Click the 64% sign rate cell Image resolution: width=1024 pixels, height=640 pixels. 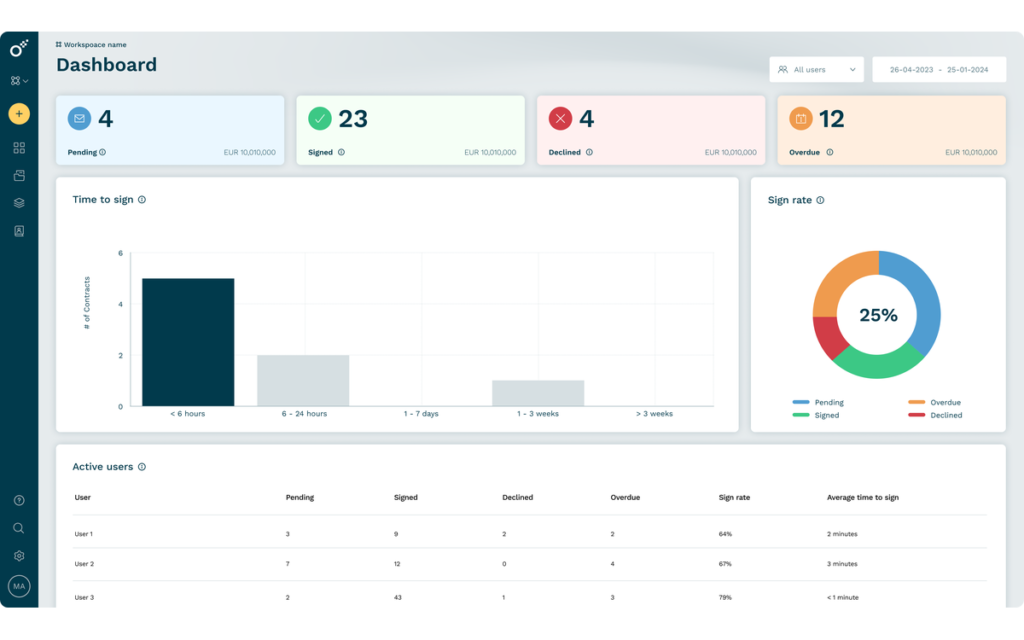(725, 534)
